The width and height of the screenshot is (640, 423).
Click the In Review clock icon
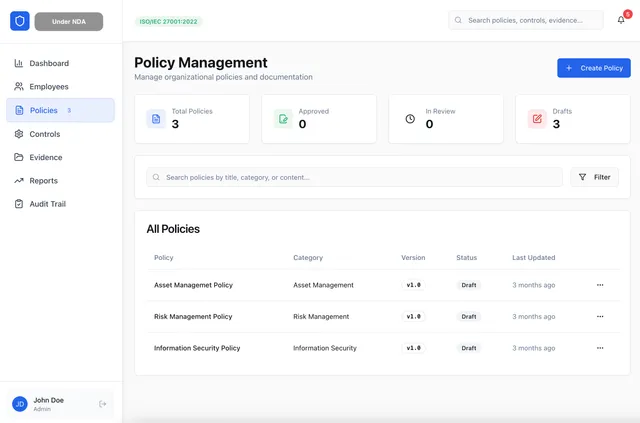[x=410, y=119]
